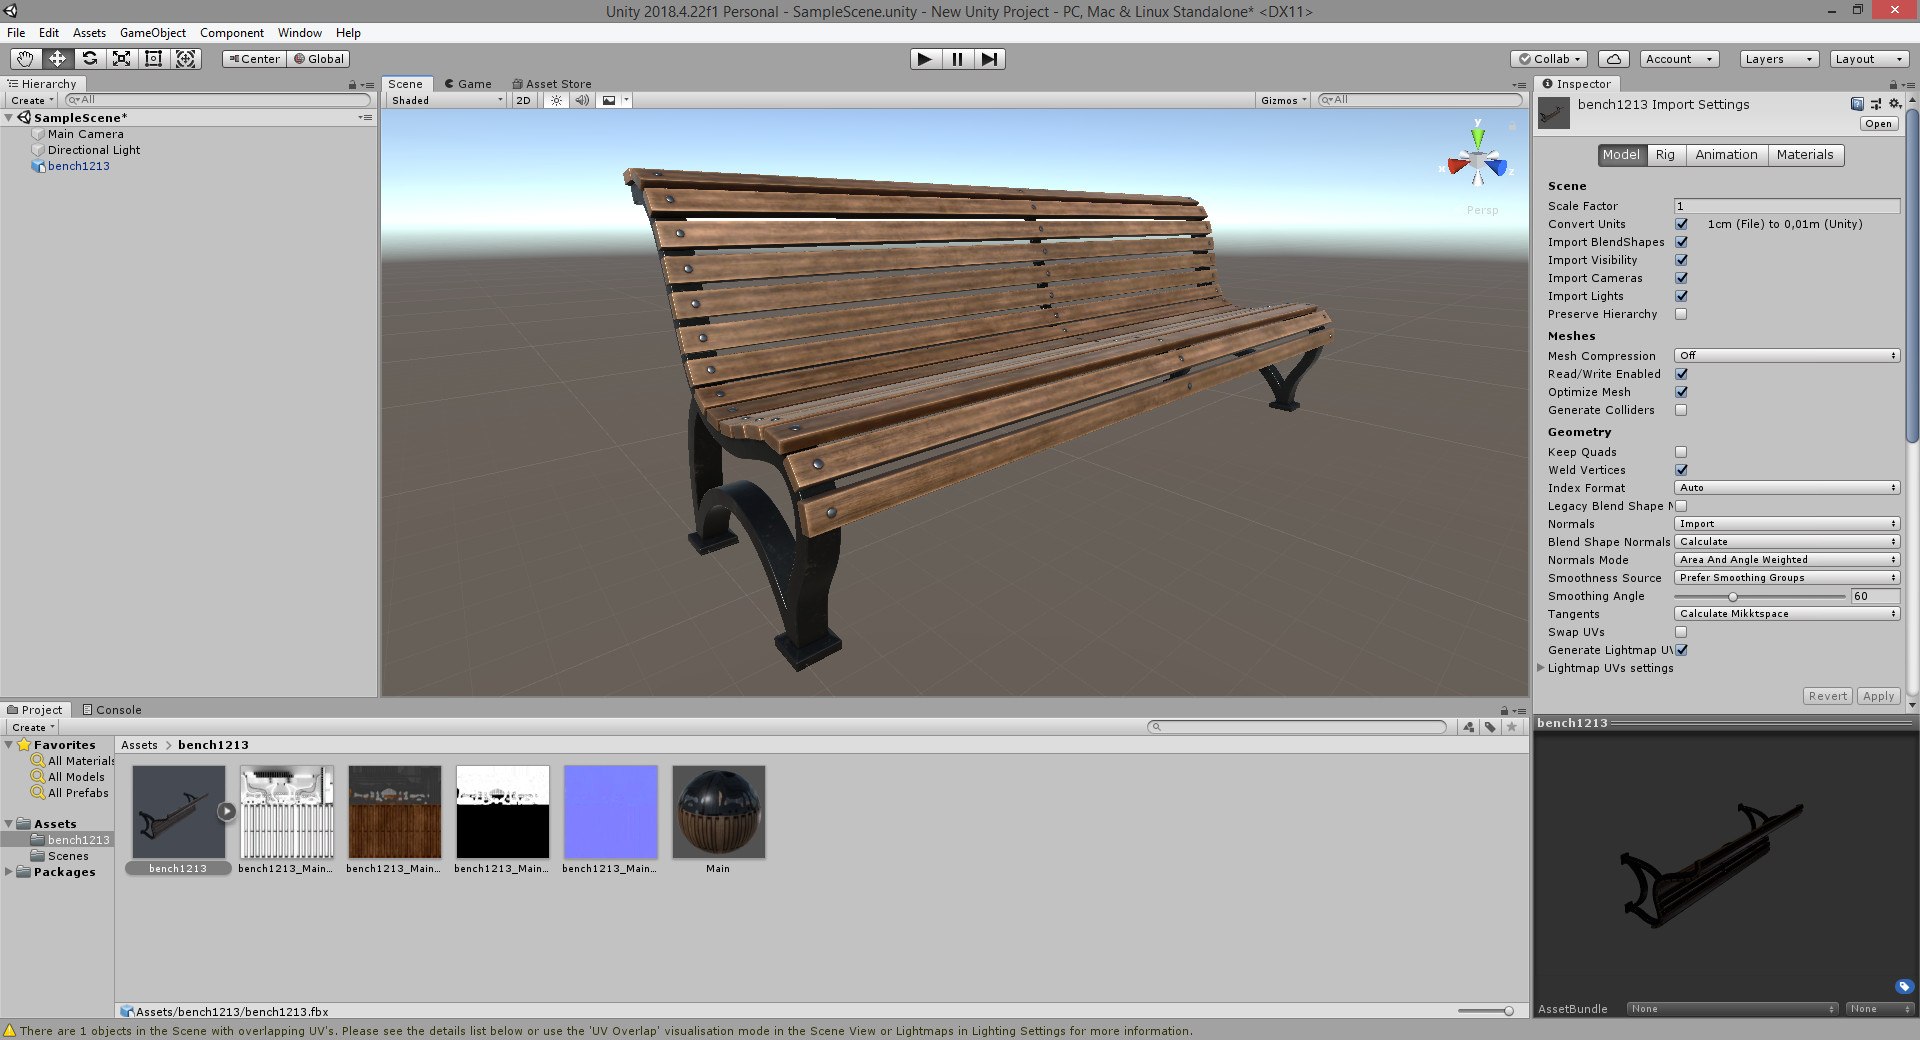Enable Preserve Hierarchy checkbox
This screenshot has height=1040, width=1920.
(1681, 314)
